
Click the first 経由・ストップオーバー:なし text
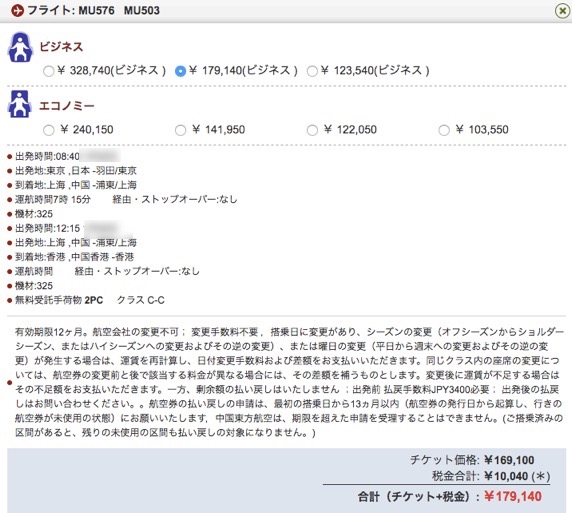tap(175, 200)
